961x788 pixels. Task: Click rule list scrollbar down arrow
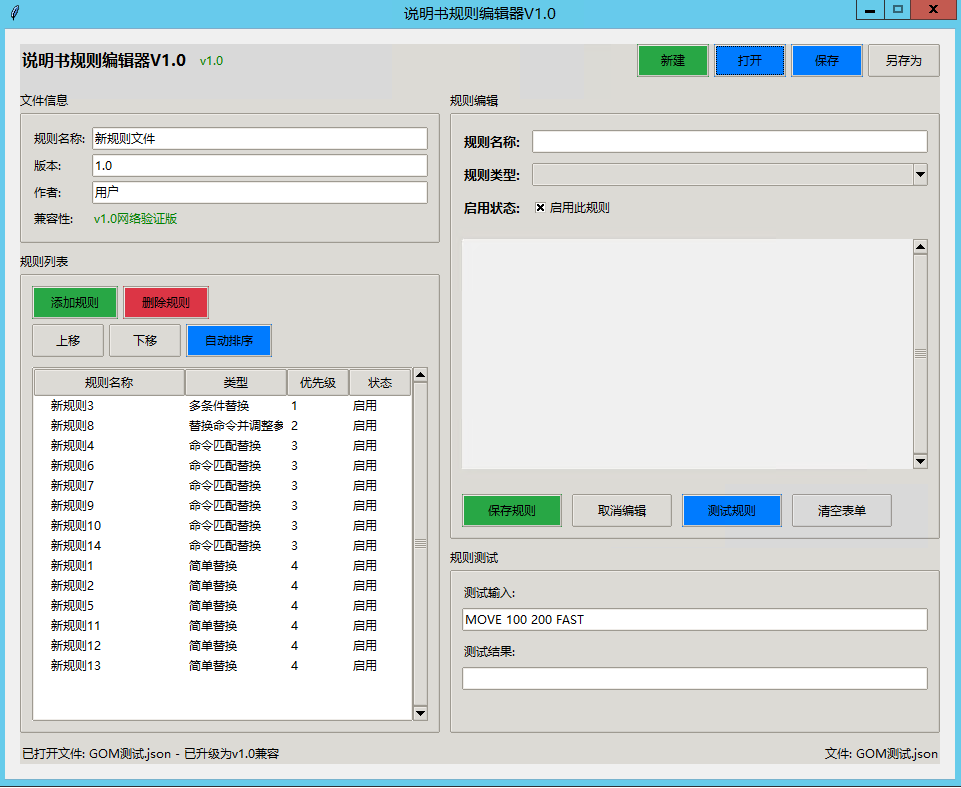click(420, 713)
